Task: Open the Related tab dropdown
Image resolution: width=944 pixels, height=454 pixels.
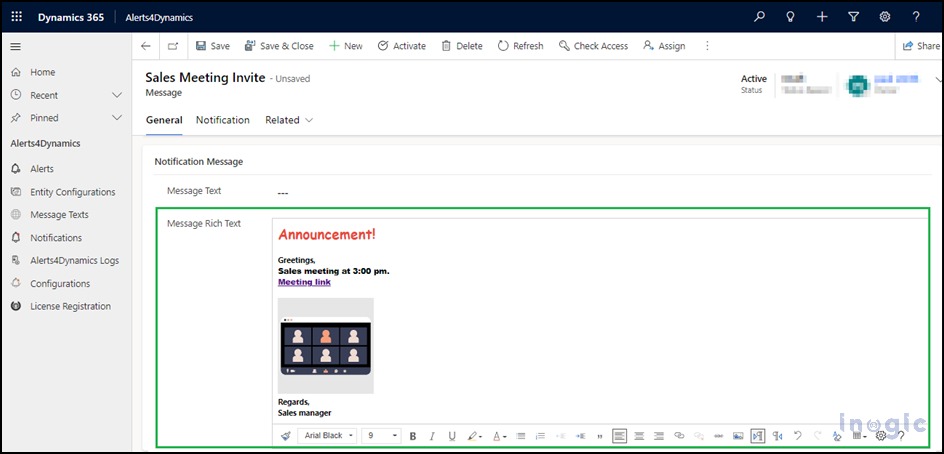Action: pyautogui.click(x=289, y=120)
